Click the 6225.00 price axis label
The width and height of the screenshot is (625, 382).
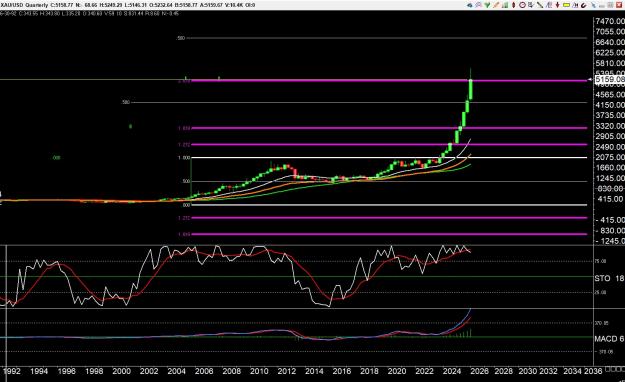coord(610,53)
